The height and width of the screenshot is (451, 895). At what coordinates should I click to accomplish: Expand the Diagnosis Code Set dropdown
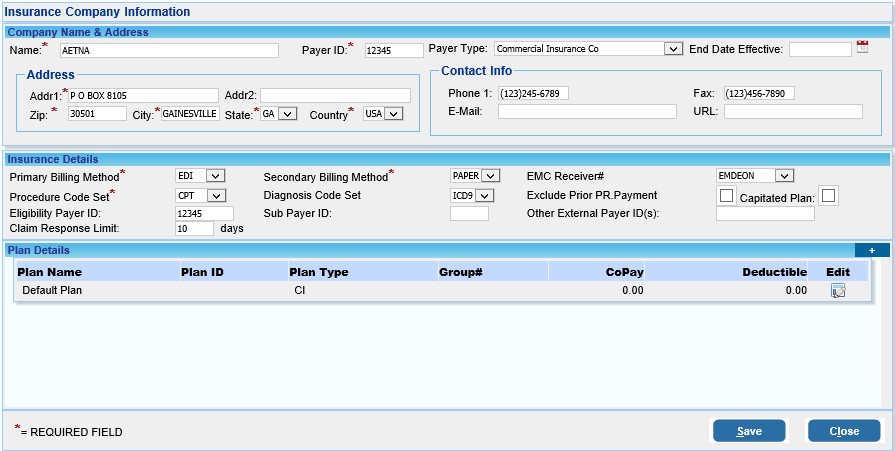[x=484, y=195]
